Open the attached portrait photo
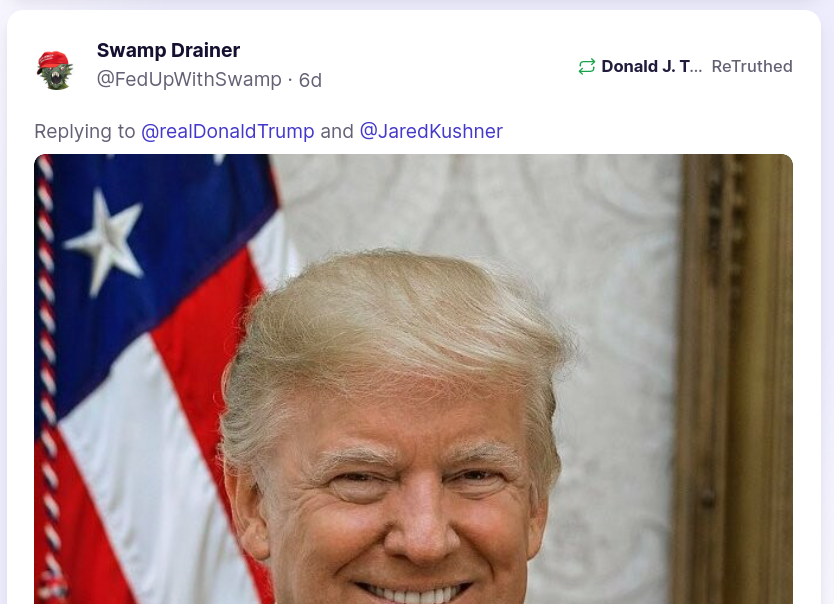834x604 pixels. point(413,379)
